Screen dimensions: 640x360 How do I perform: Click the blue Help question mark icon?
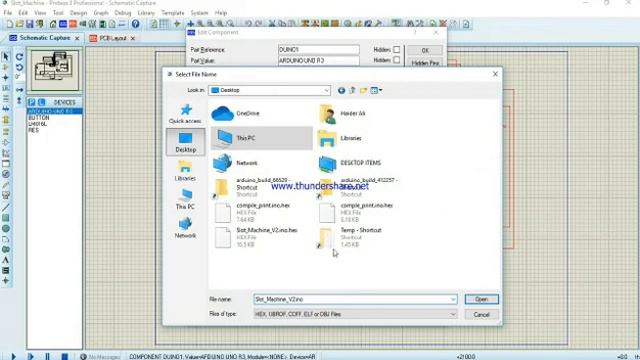click(136, 24)
